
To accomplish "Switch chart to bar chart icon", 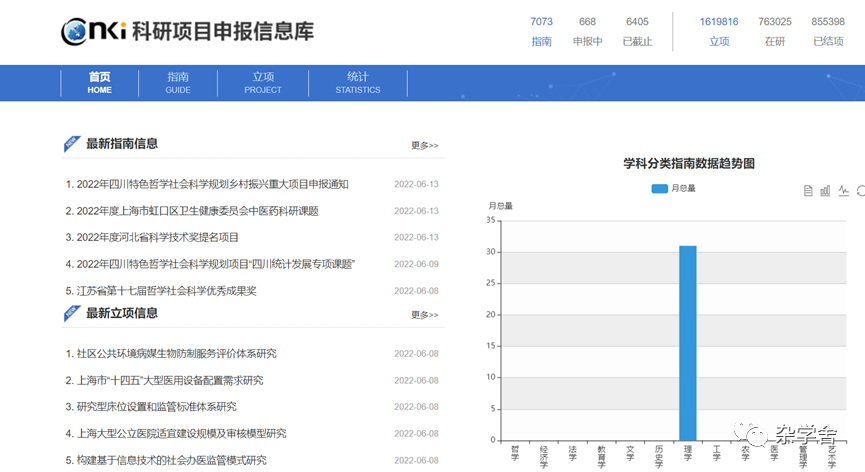I will click(826, 191).
